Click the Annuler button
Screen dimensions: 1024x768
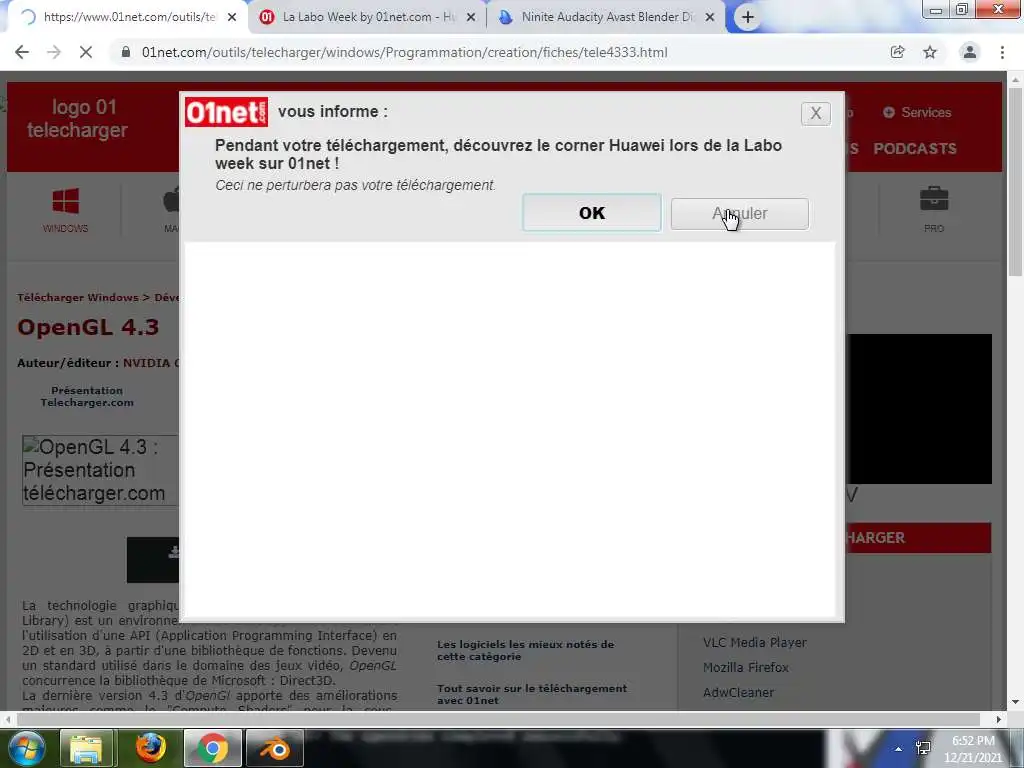coord(739,214)
